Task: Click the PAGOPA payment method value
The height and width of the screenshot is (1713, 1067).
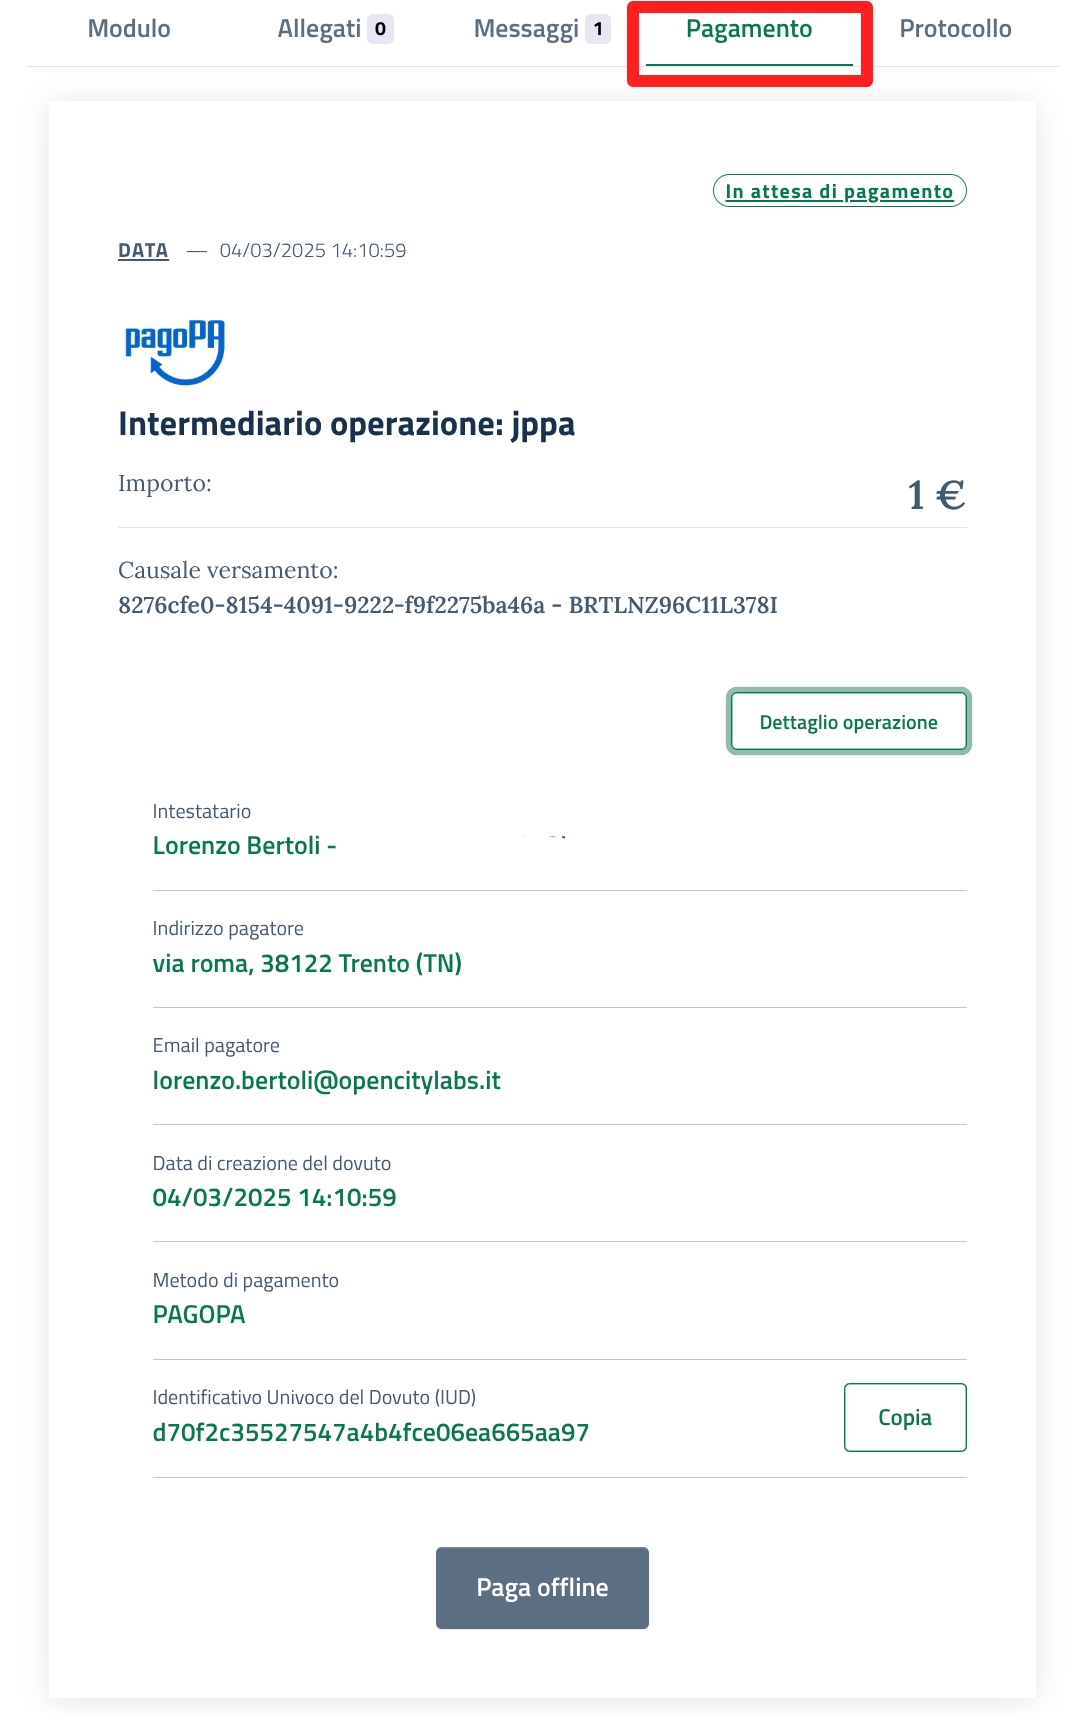Action: [x=199, y=1315]
